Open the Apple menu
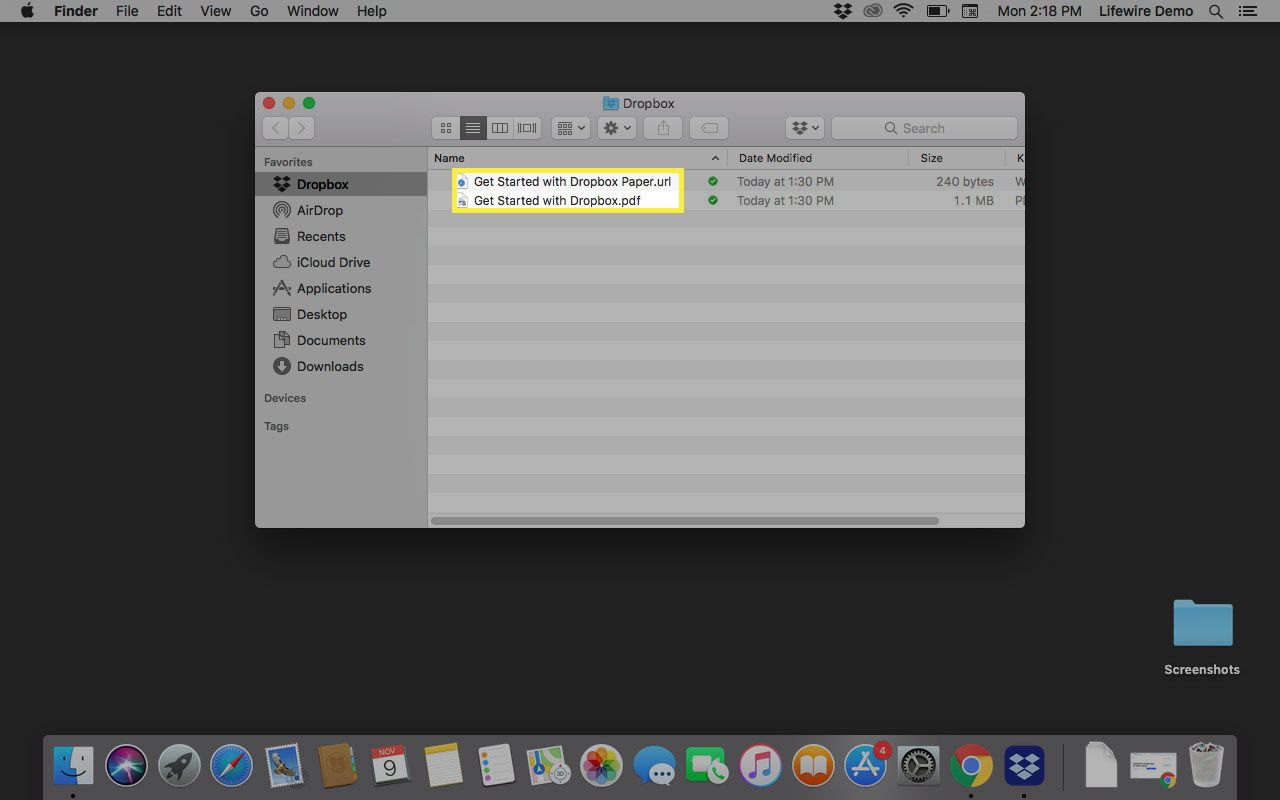The image size is (1280, 800). tap(27, 11)
